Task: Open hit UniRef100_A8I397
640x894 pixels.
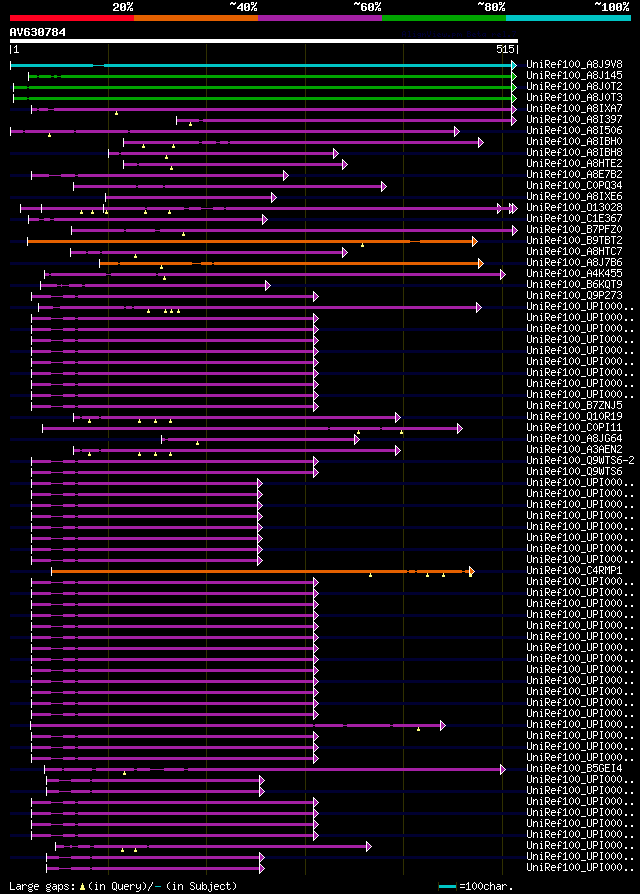Action: pos(574,120)
